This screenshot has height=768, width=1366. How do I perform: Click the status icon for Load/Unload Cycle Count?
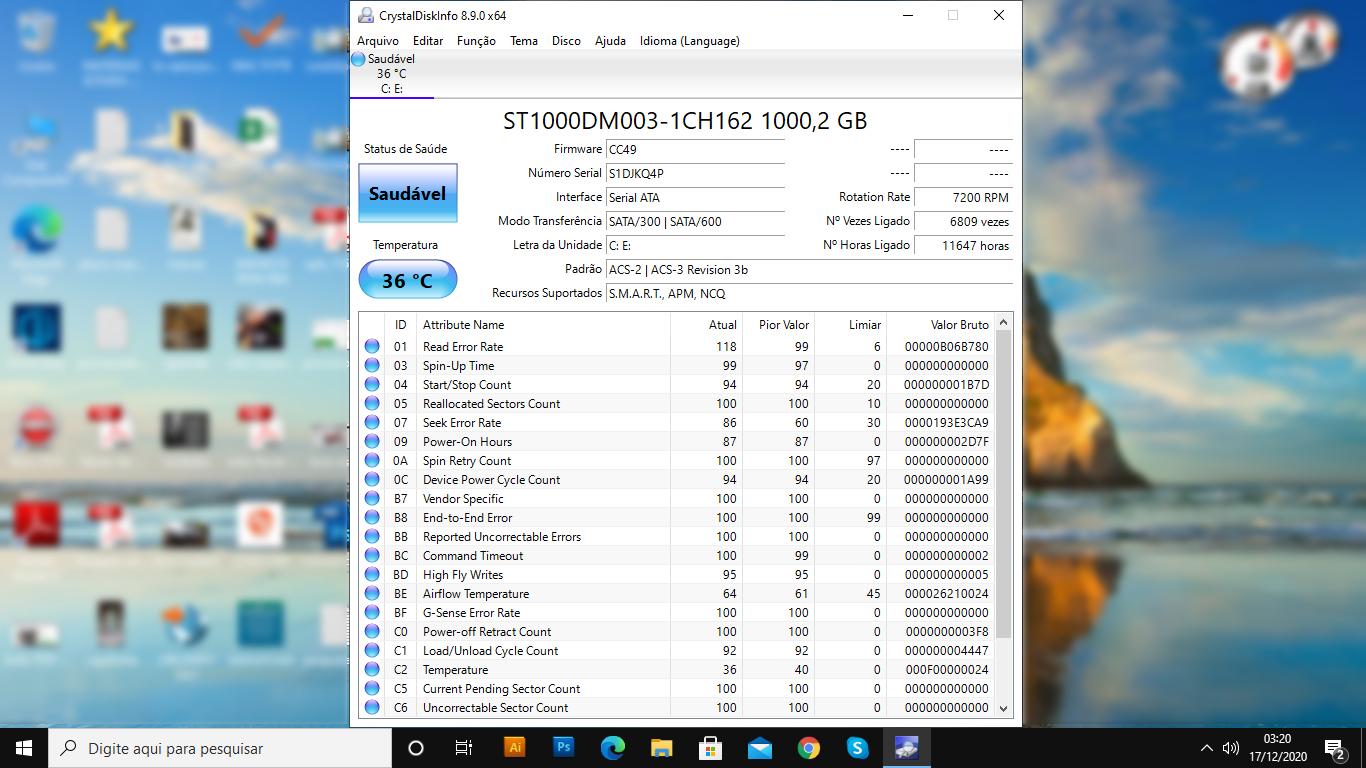coord(372,651)
